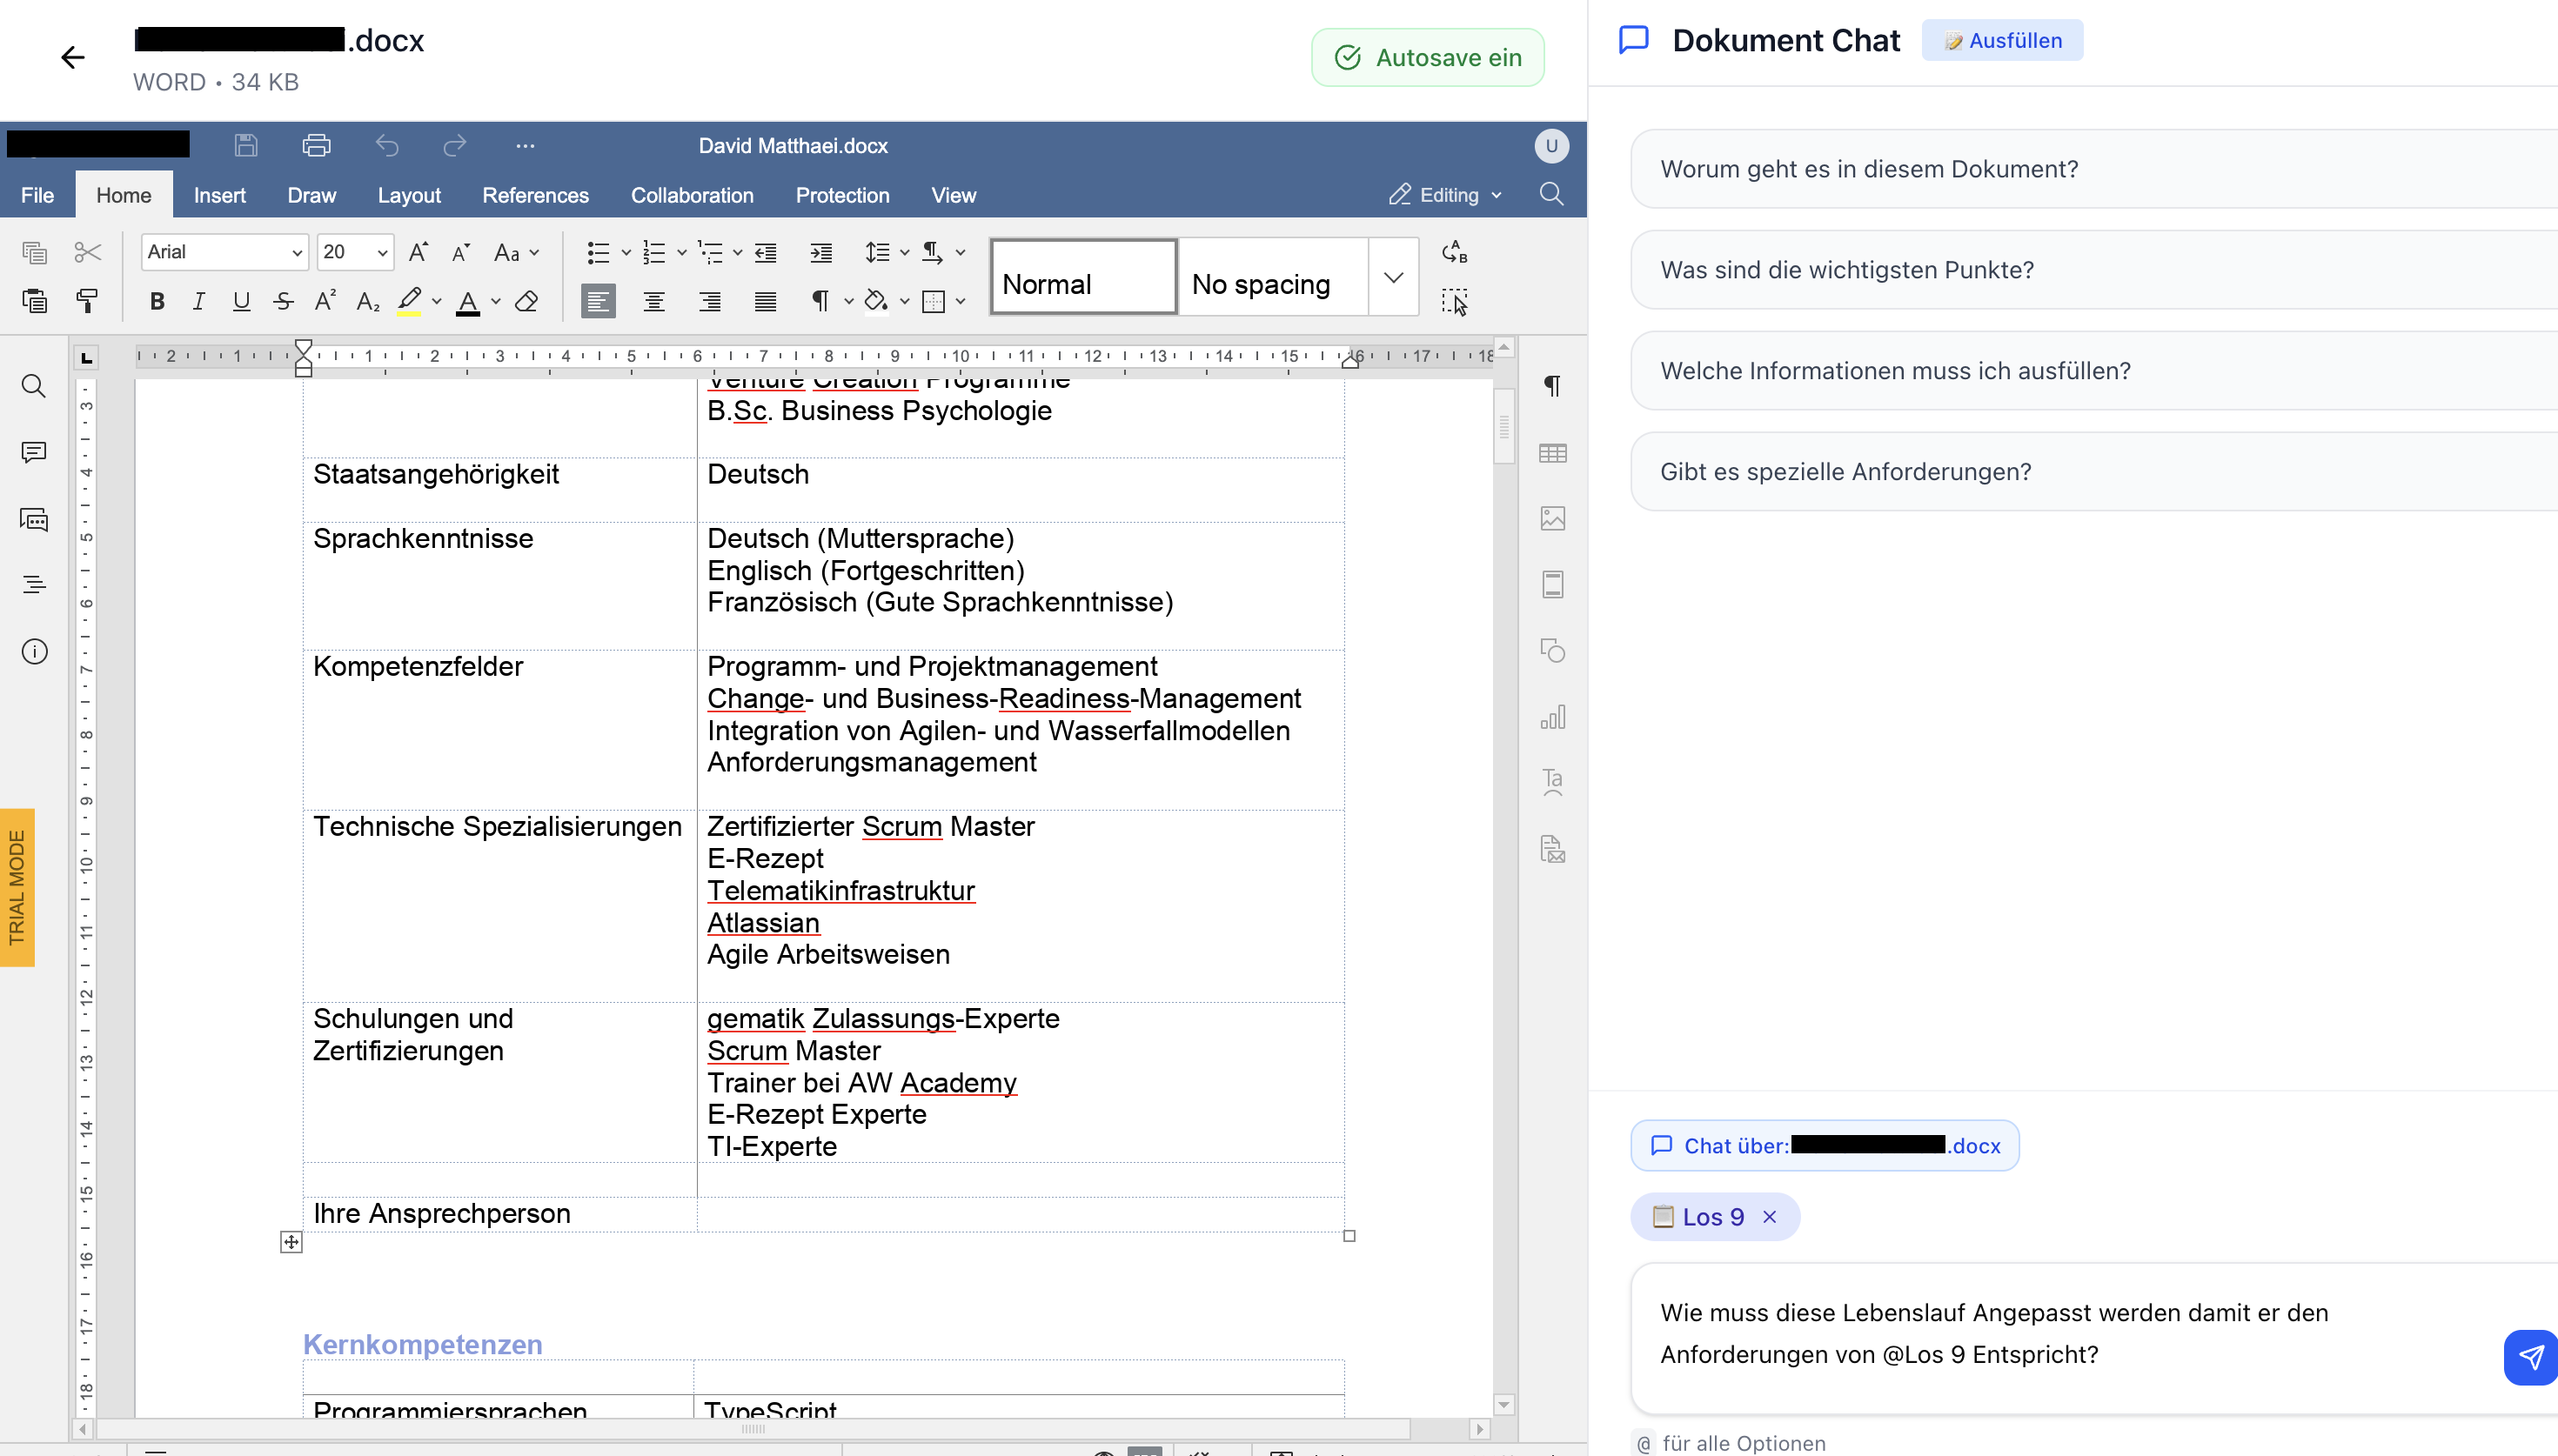Open the References tab
Image resolution: width=2558 pixels, height=1456 pixels.
point(535,195)
